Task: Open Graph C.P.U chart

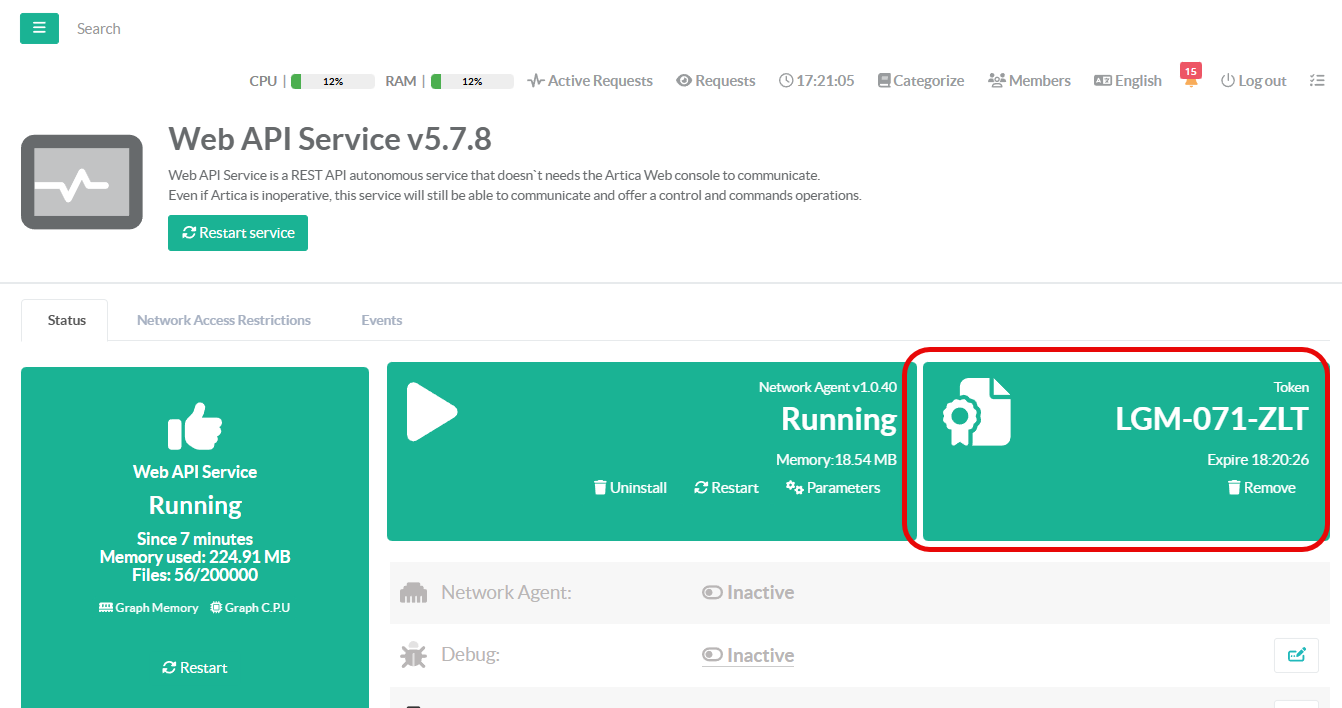Action: (250, 608)
